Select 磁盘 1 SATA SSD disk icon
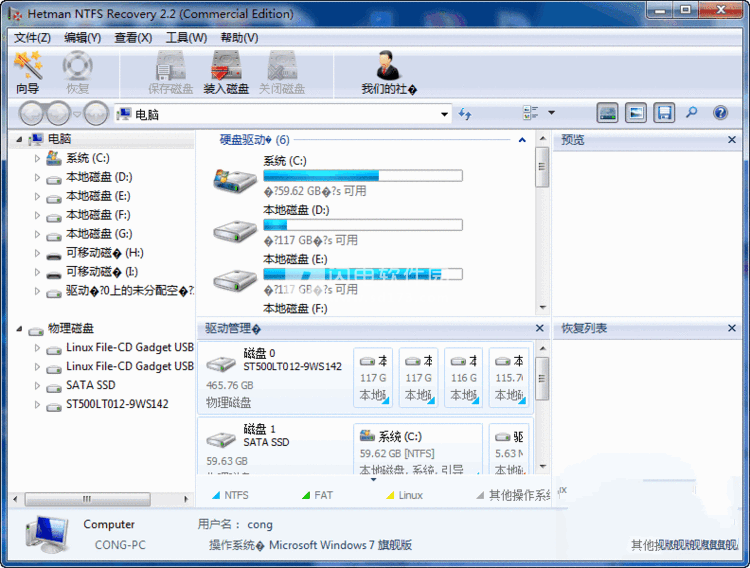The width and height of the screenshot is (750, 568). 221,439
